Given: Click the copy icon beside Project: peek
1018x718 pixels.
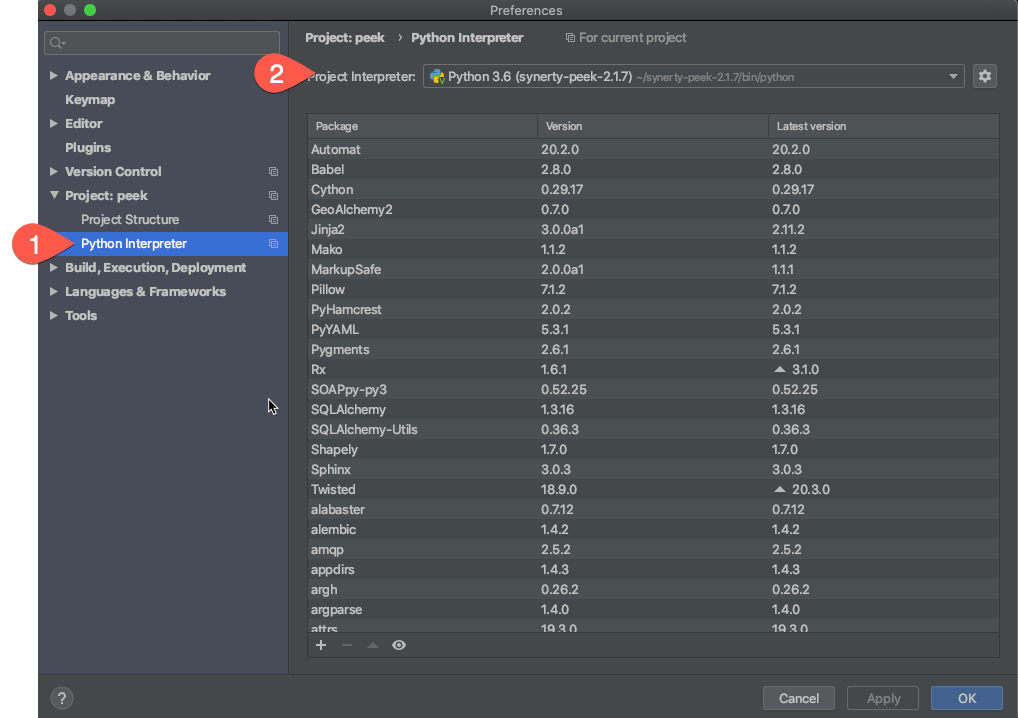Looking at the screenshot, I should point(273,195).
